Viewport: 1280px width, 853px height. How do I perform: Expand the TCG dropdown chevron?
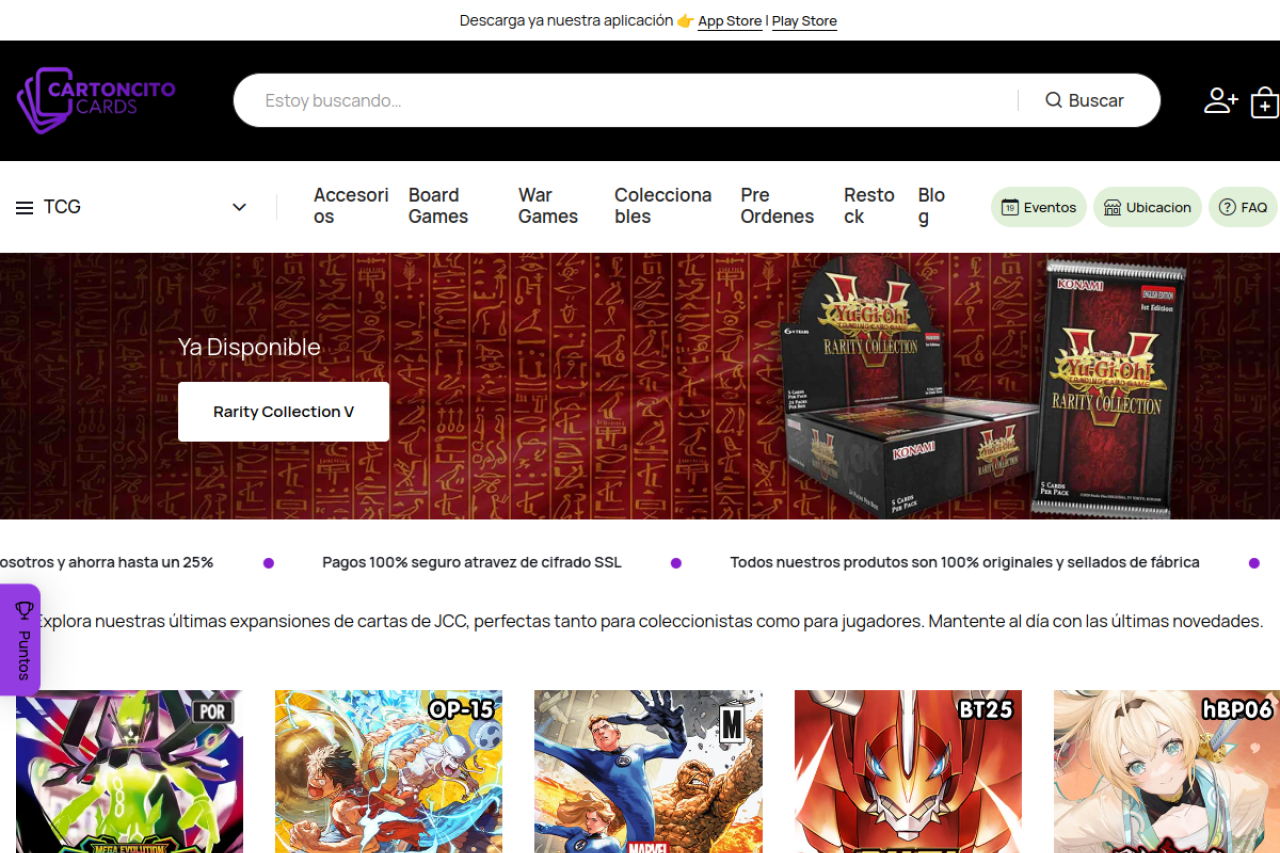tap(239, 207)
